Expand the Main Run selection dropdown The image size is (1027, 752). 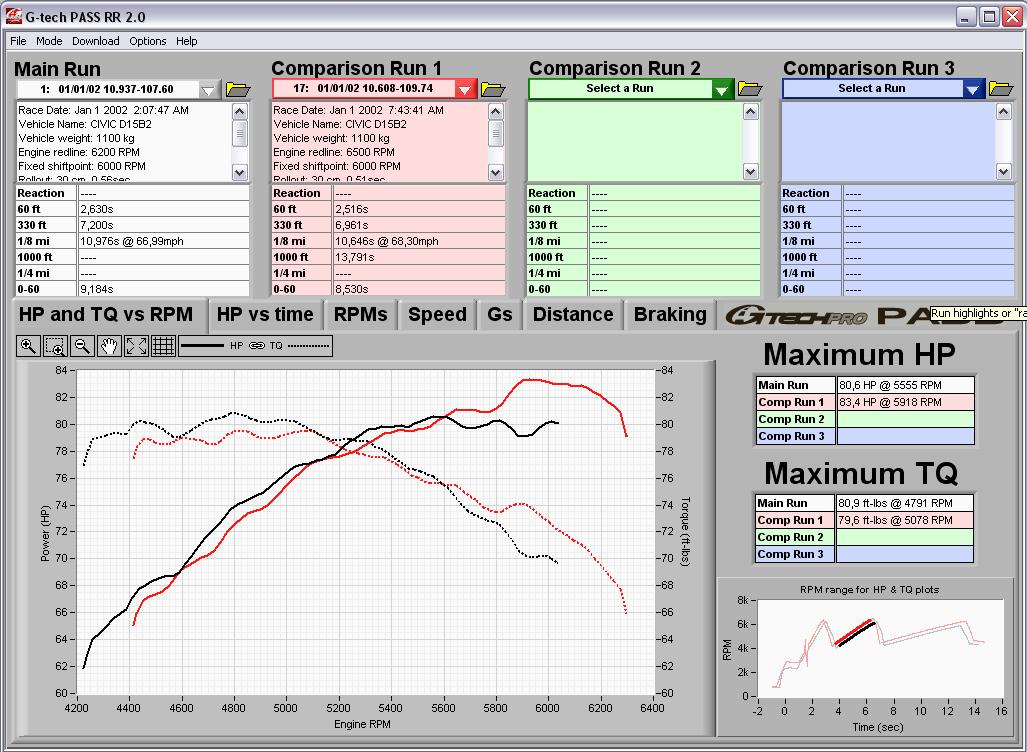pyautogui.click(x=208, y=90)
